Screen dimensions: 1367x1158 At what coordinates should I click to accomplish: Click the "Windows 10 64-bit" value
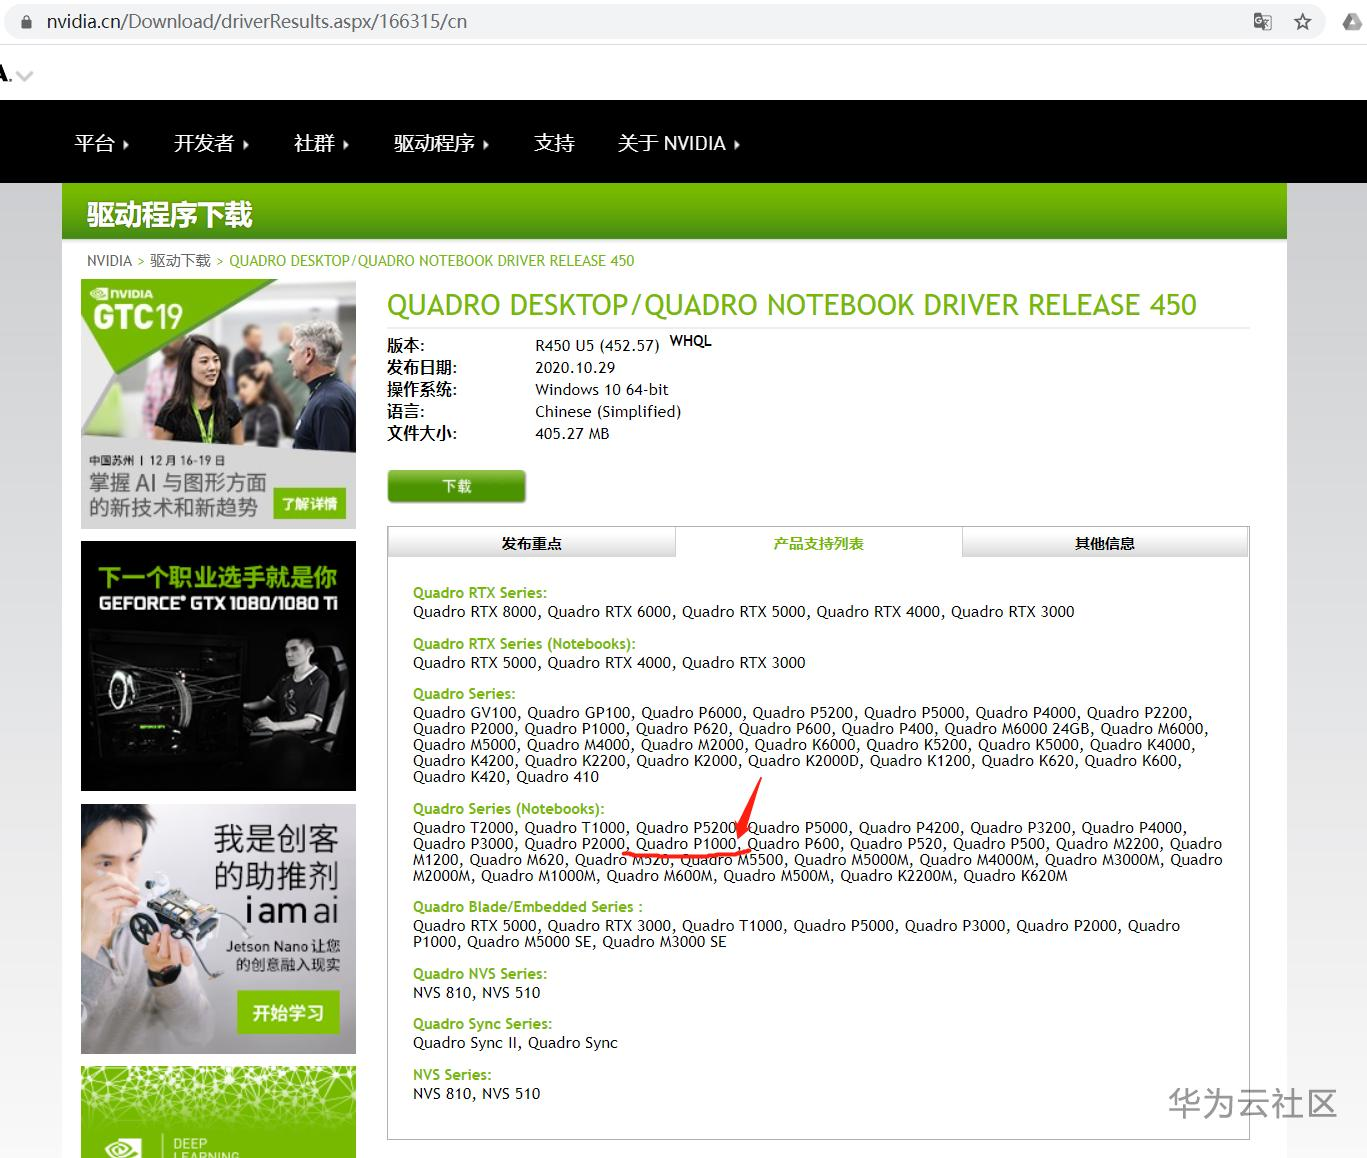[x=602, y=390]
